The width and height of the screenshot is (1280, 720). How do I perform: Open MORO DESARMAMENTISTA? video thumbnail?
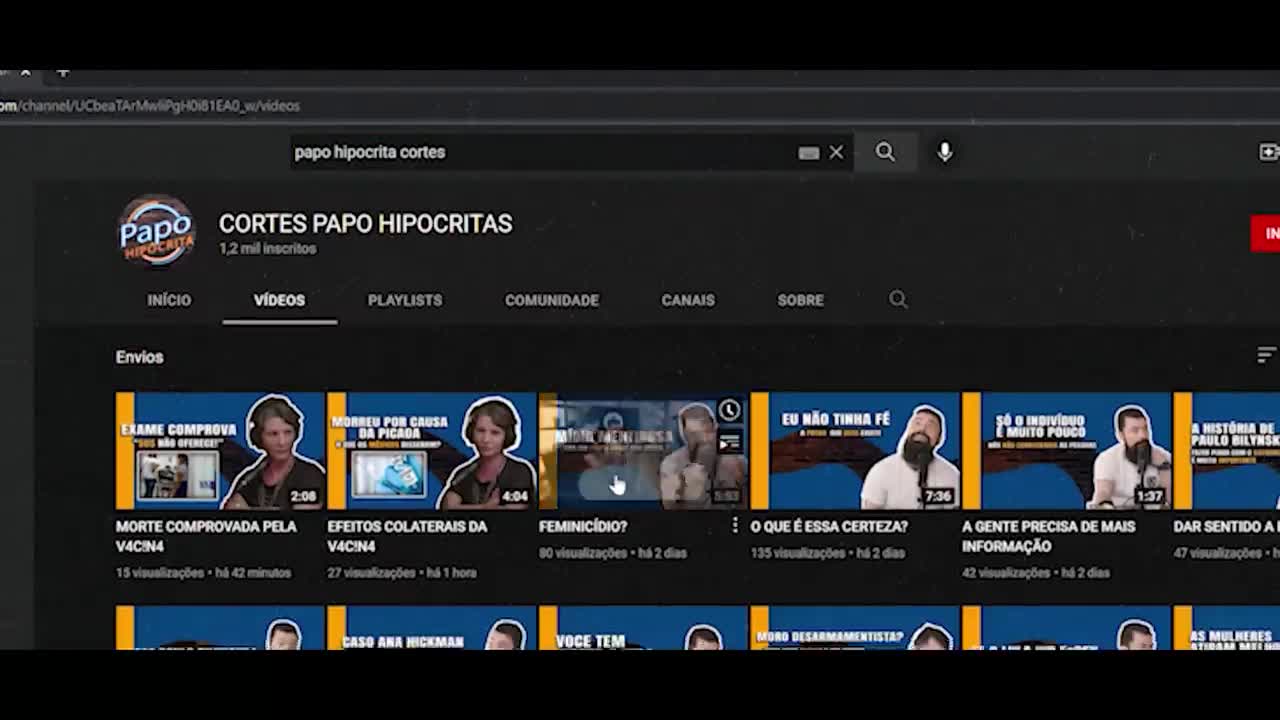[855, 628]
